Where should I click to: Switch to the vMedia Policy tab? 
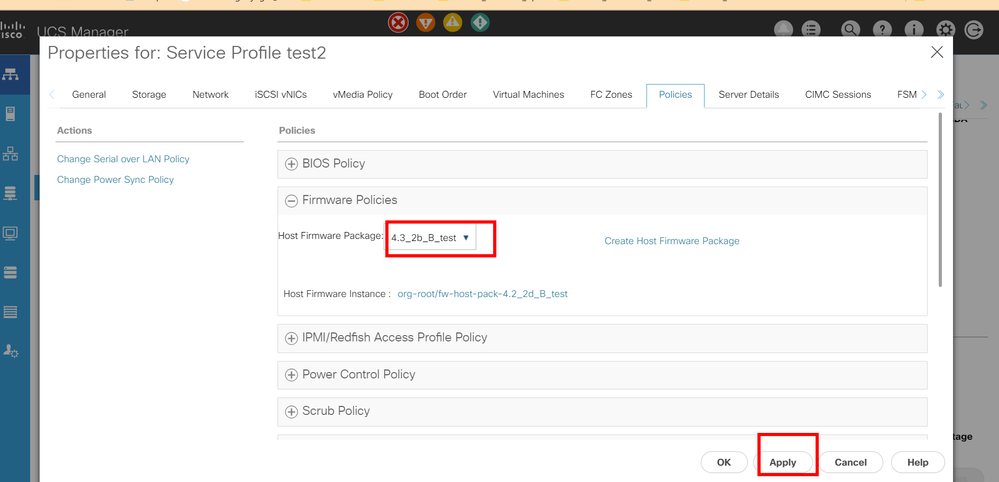coord(363,94)
